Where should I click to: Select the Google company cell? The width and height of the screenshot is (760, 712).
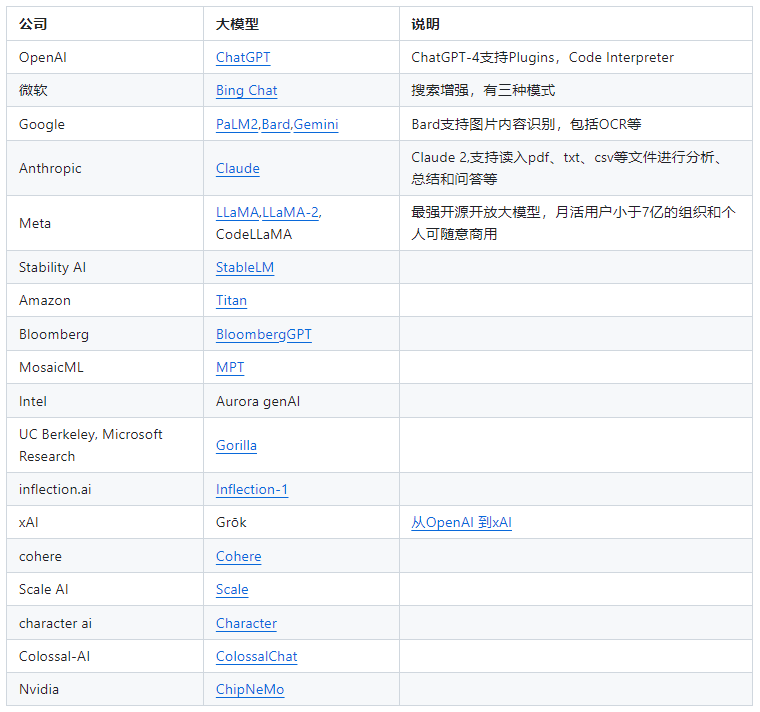tap(105, 124)
